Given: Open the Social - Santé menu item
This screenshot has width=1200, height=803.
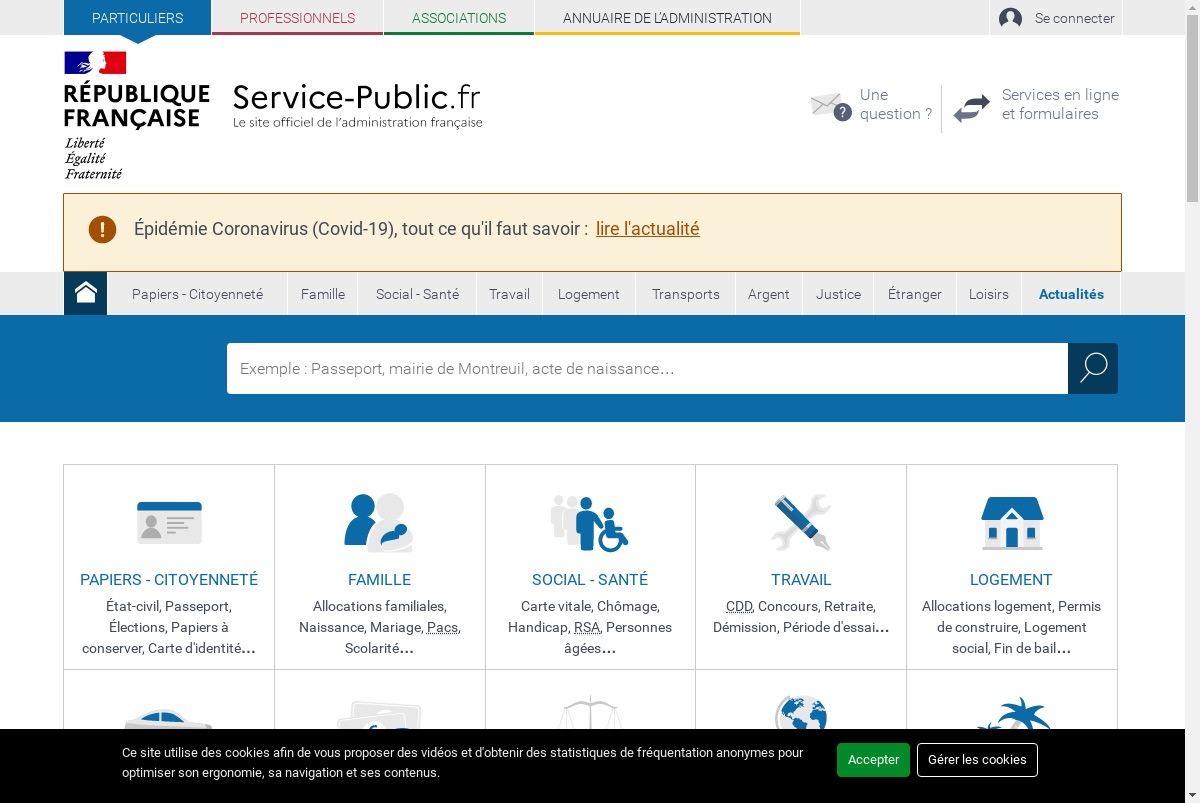Looking at the screenshot, I should point(417,294).
